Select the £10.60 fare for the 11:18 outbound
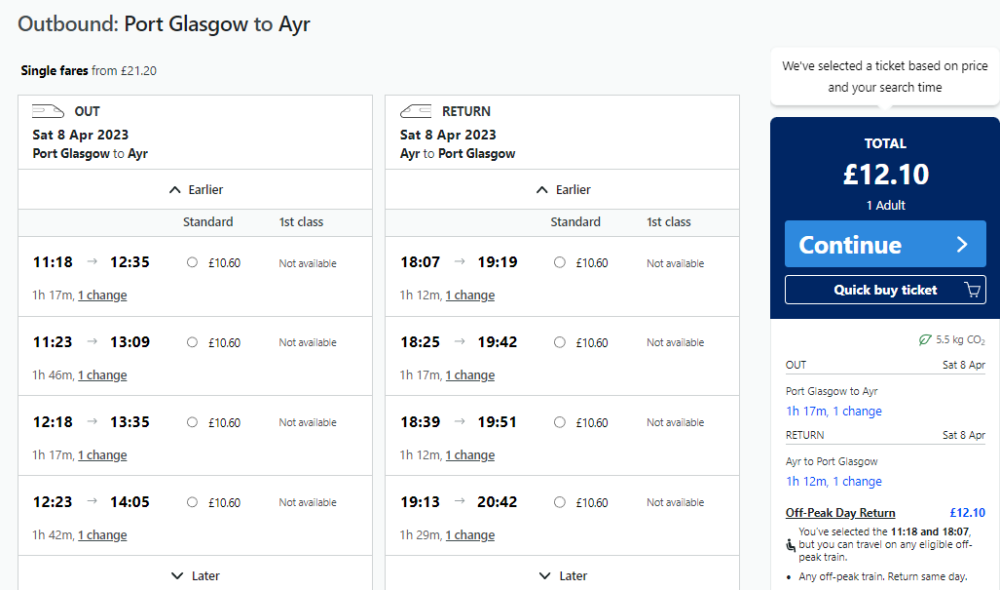This screenshot has height=590, width=1000. coord(192,262)
